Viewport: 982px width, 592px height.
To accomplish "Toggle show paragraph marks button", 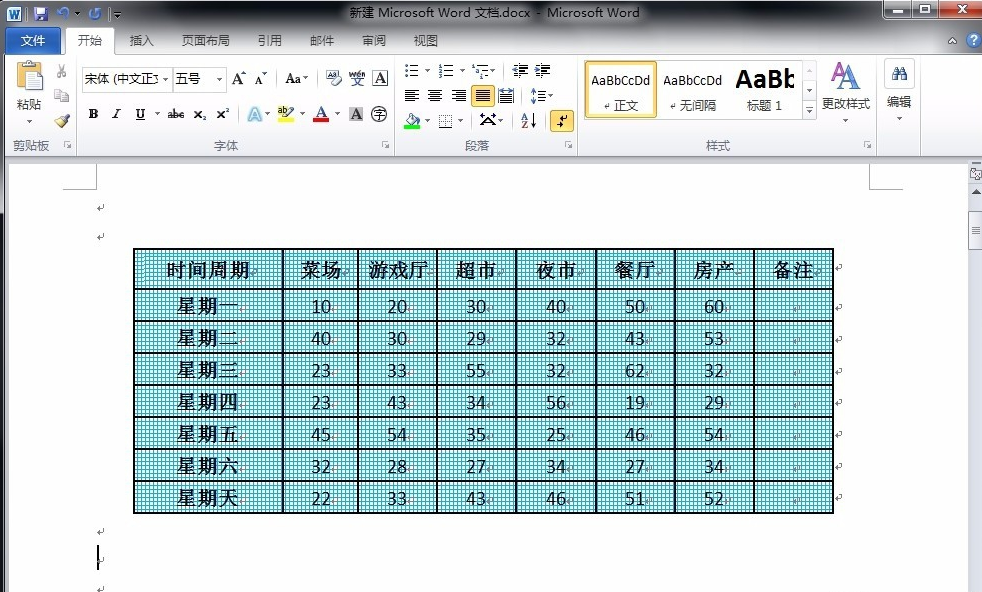I will coord(562,120).
